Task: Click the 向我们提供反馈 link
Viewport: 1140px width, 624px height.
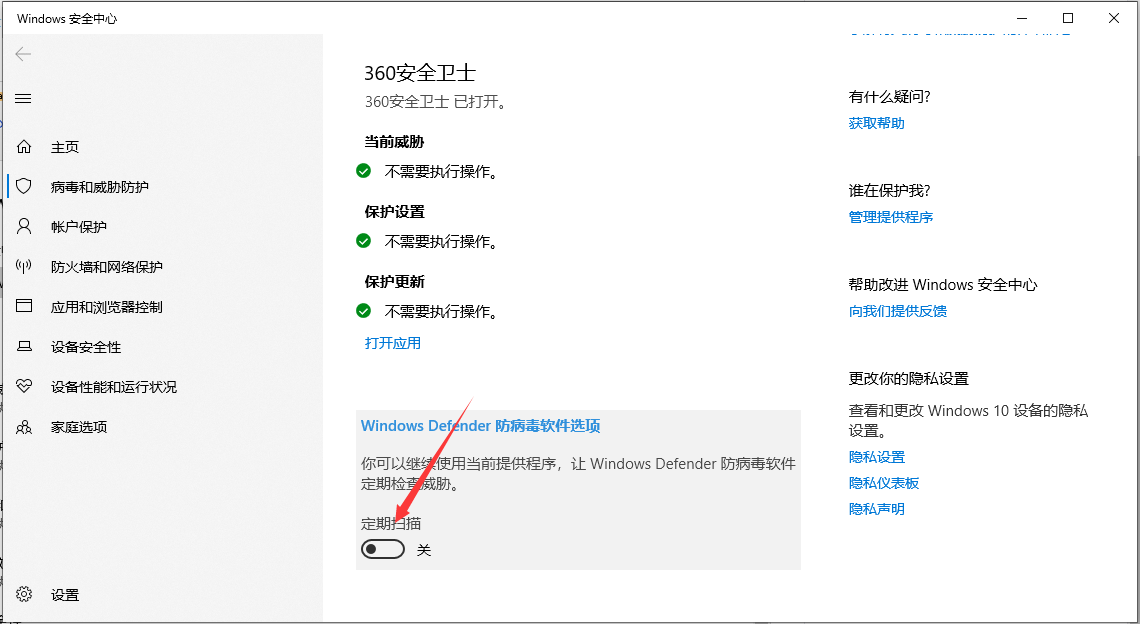Action: coord(898,311)
